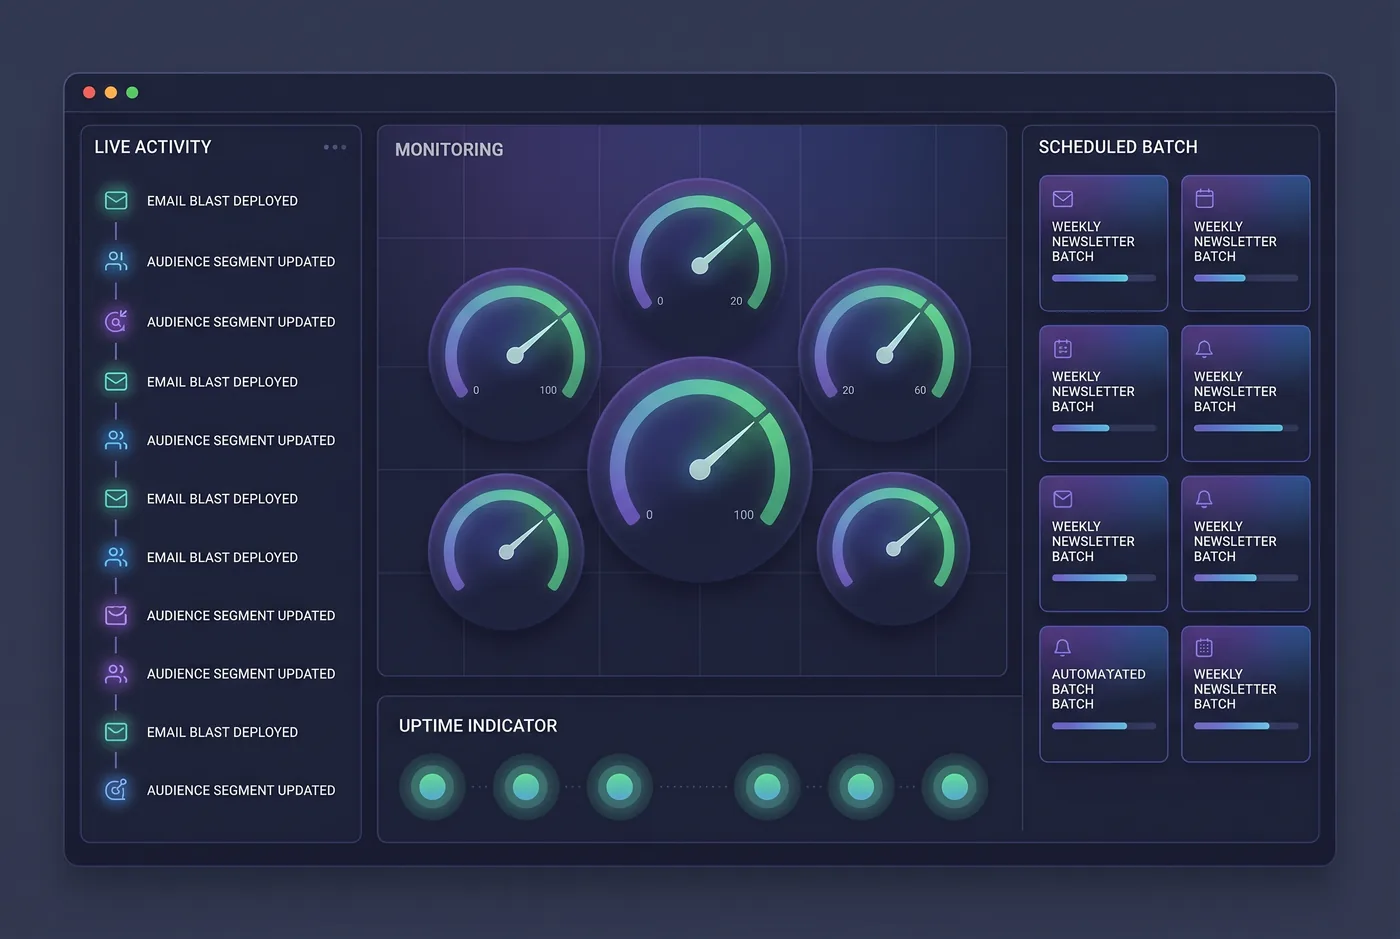
Task: Click the dotted-grid calendar icon in Scheduled Batch
Action: (1205, 648)
